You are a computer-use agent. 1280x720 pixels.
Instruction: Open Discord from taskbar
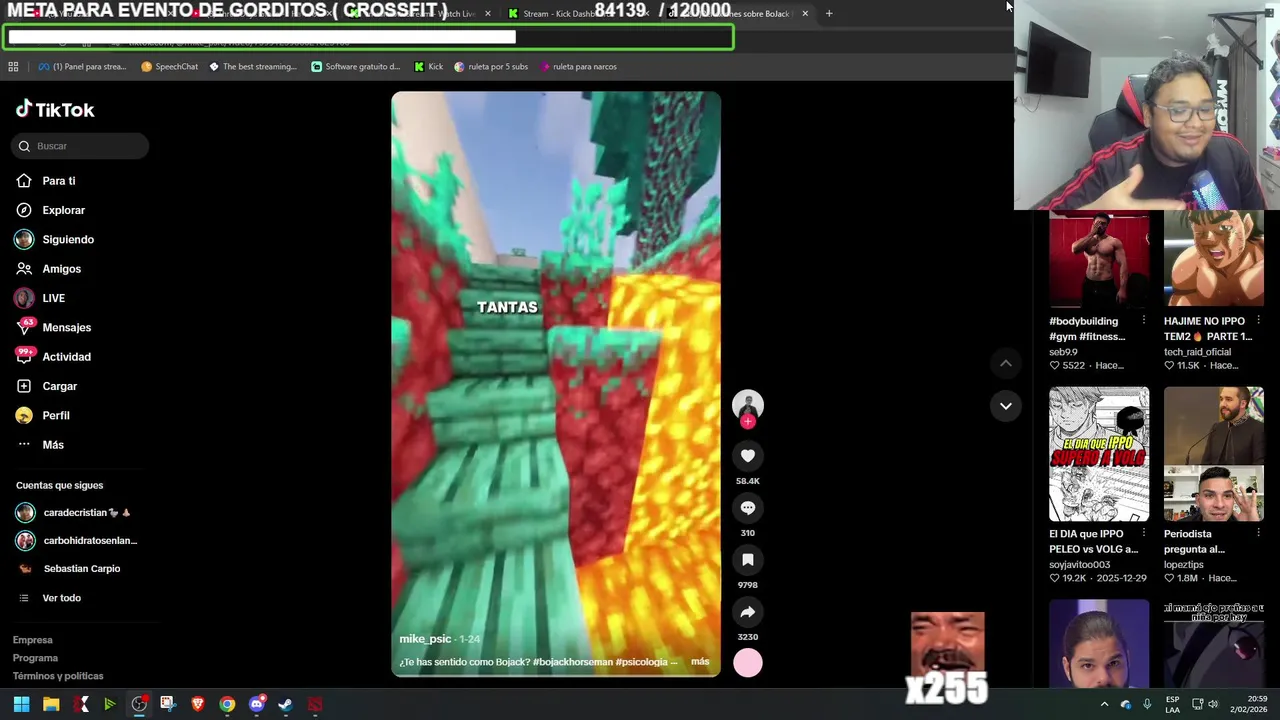click(x=256, y=704)
